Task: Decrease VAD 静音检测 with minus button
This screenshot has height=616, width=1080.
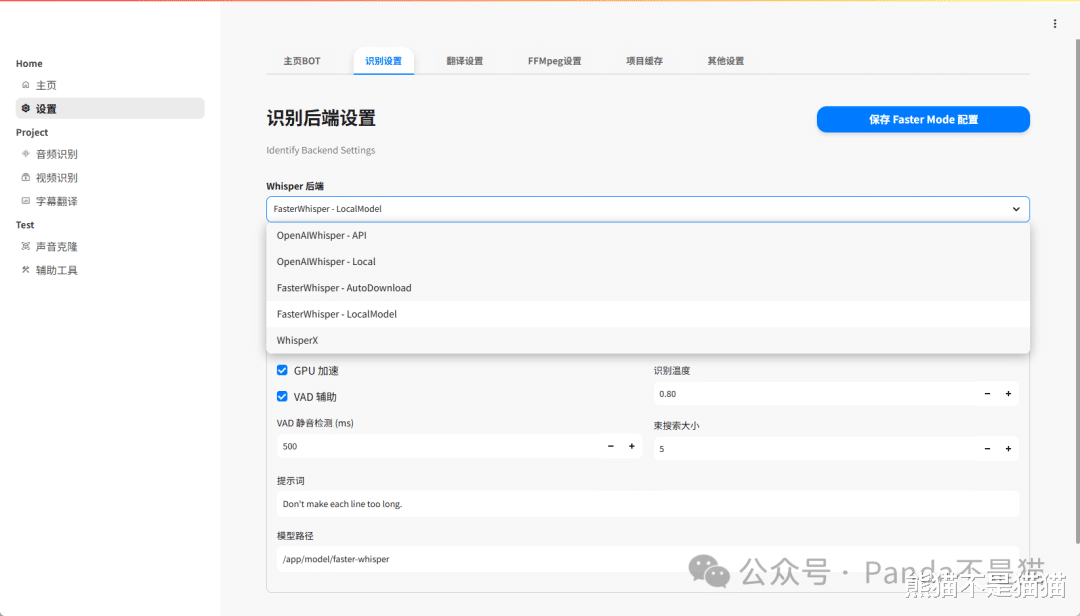Action: tap(611, 447)
